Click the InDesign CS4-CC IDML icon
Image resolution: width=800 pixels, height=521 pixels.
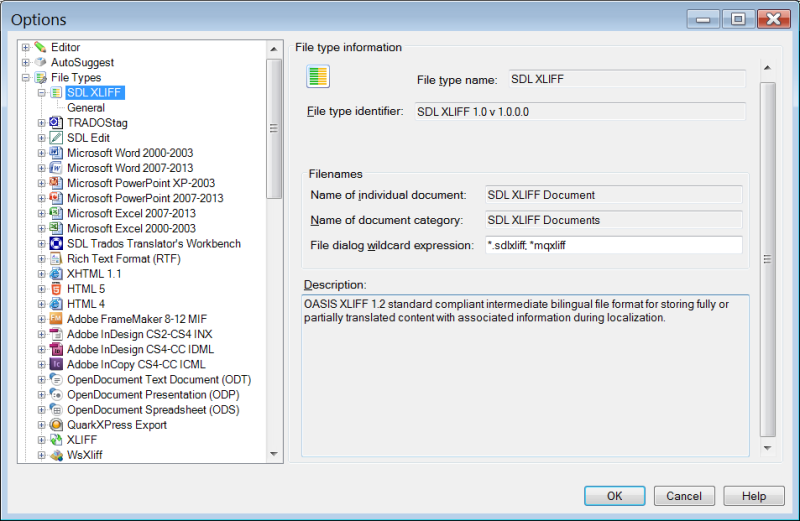(56, 349)
